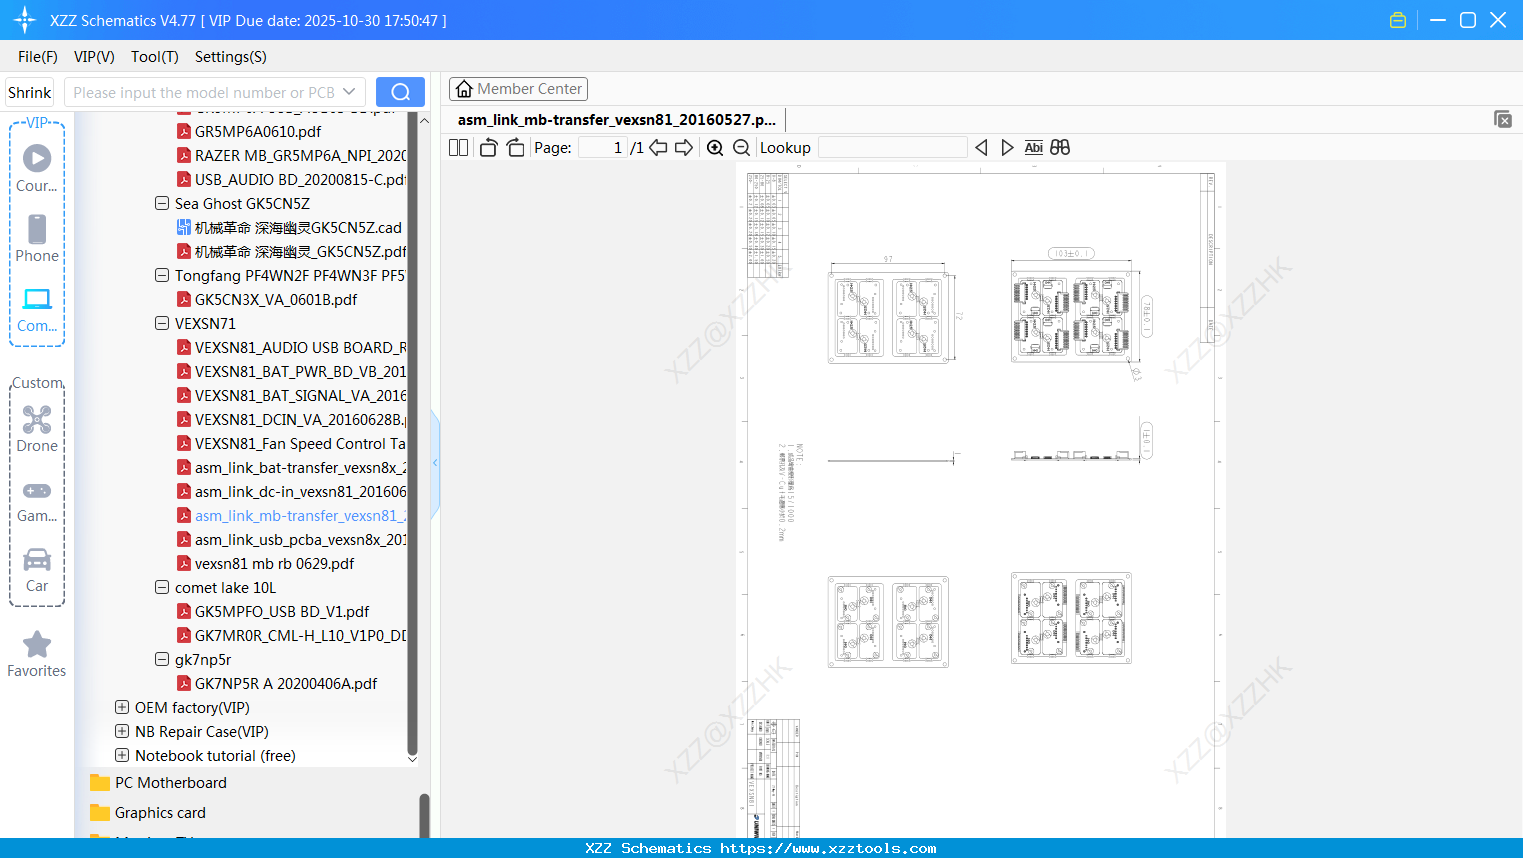Click the file tree scroll-down arrow
This screenshot has width=1523, height=858.
pos(412,760)
